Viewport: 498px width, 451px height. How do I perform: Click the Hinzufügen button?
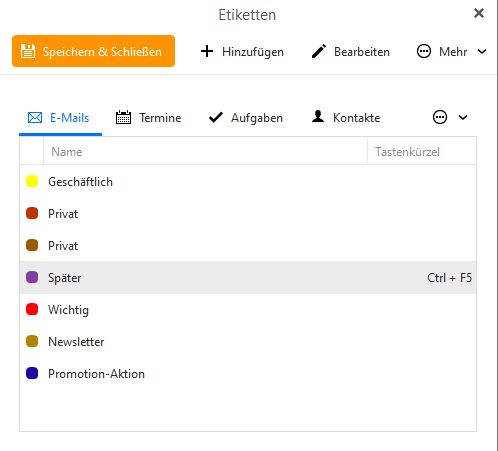[x=242, y=52]
